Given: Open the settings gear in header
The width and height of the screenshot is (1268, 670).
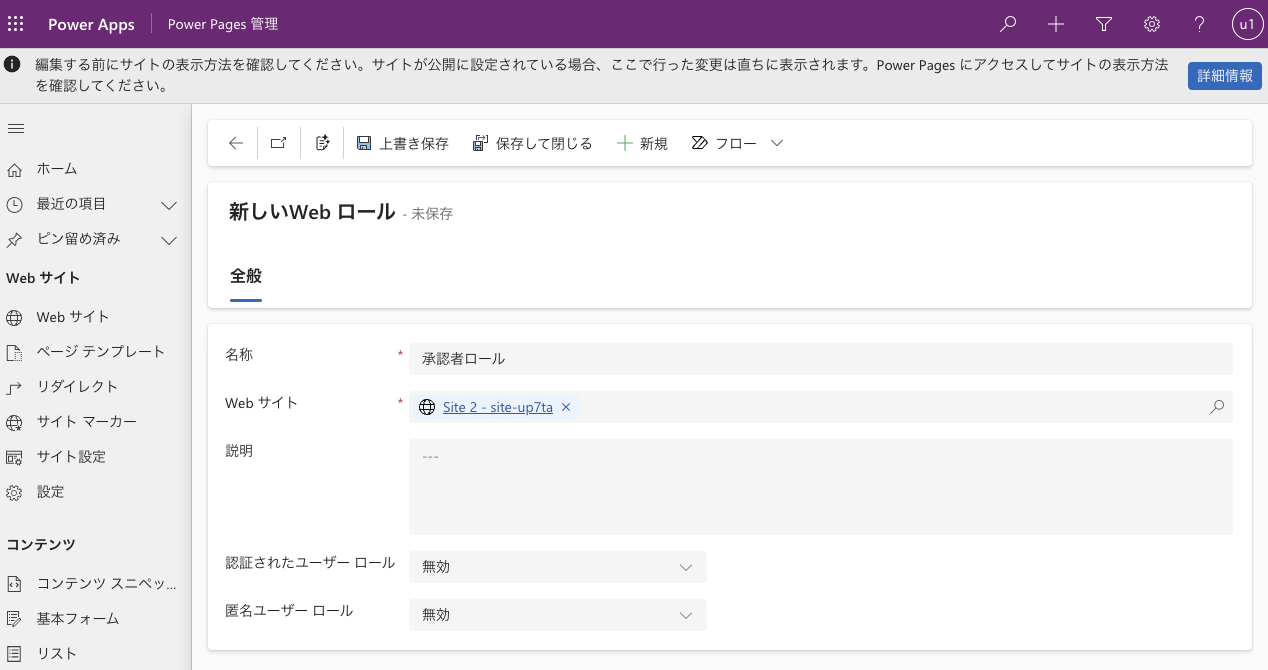Looking at the screenshot, I should (x=1152, y=24).
